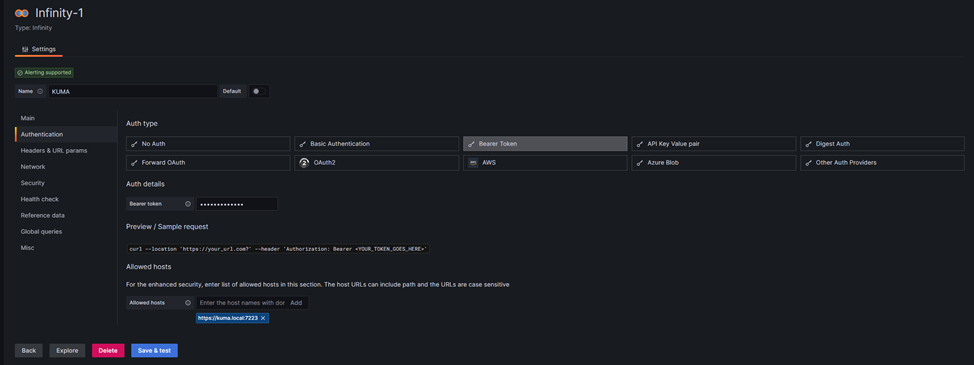The image size is (974, 365).
Task: Select Basic Authentication type
Action: coord(376,143)
